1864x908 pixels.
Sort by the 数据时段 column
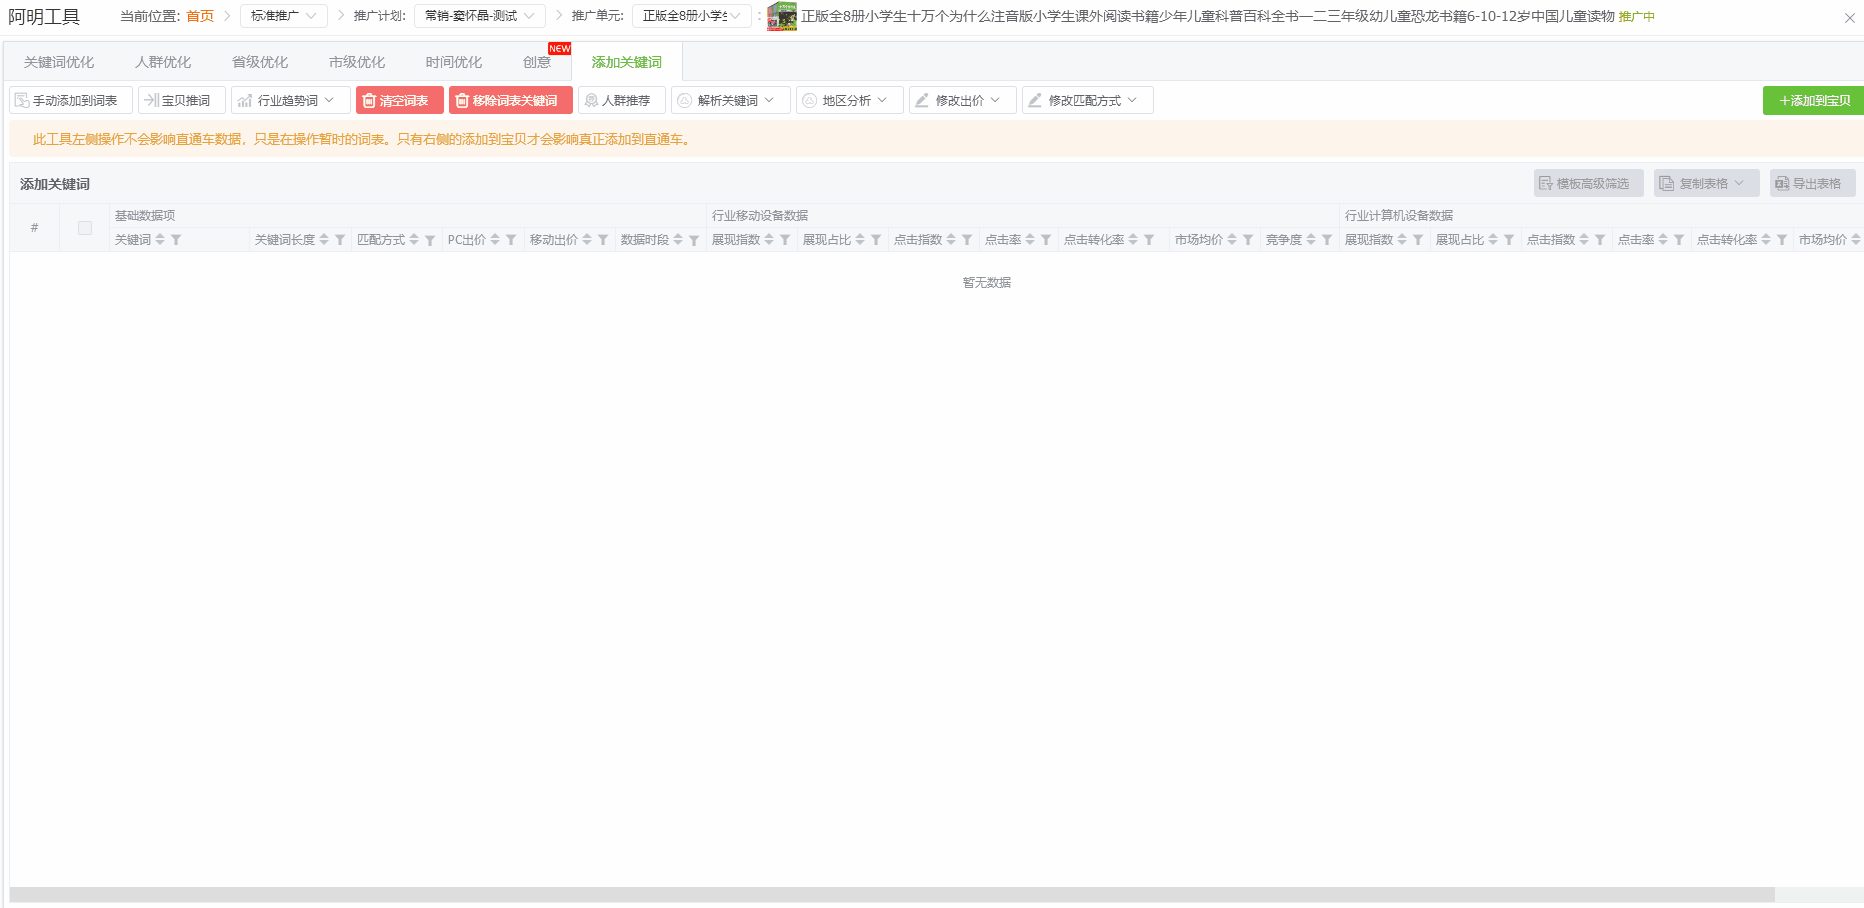678,240
